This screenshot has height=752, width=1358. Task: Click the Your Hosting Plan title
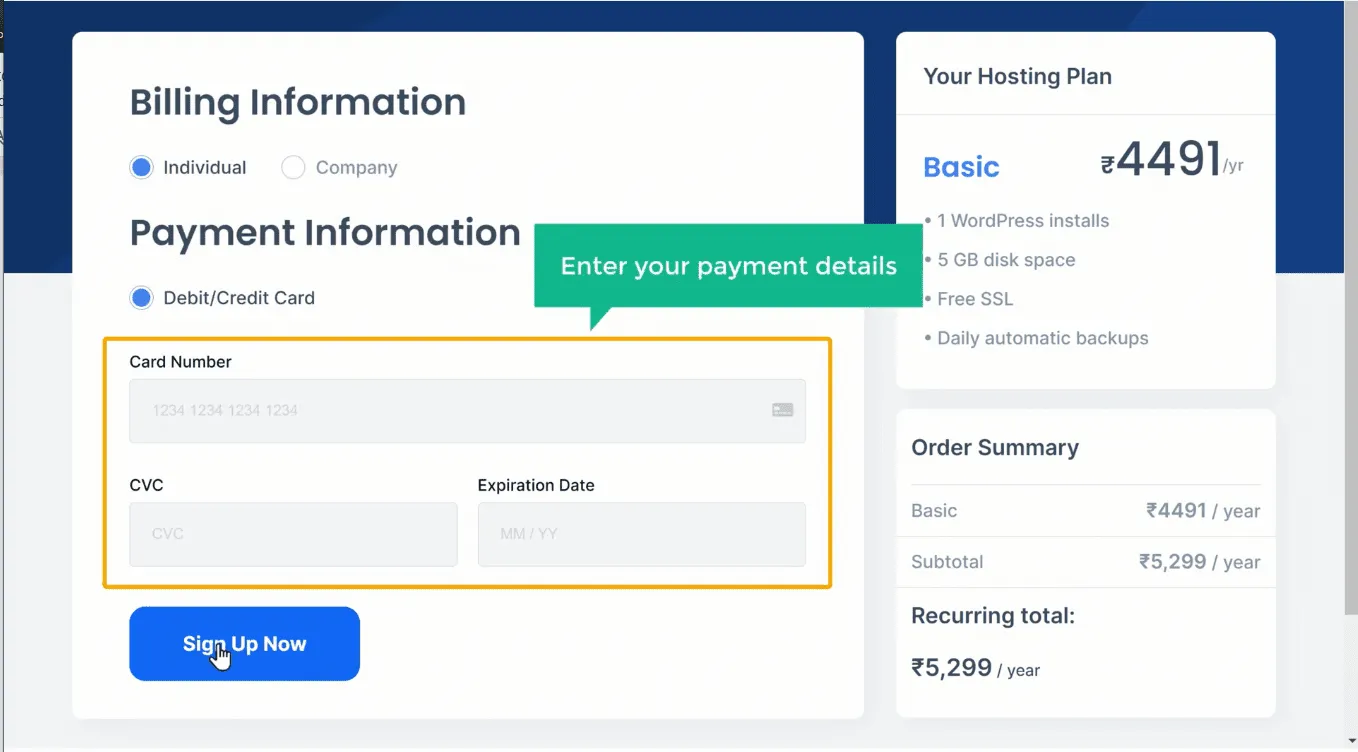[1017, 77]
